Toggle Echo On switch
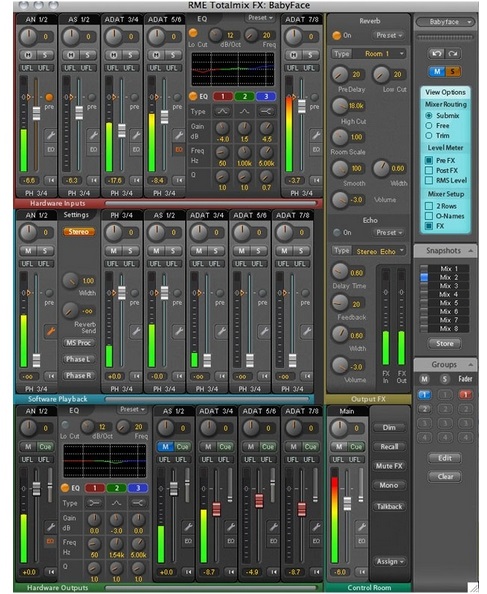Image resolution: width=487 pixels, height=594 pixels. click(336, 232)
